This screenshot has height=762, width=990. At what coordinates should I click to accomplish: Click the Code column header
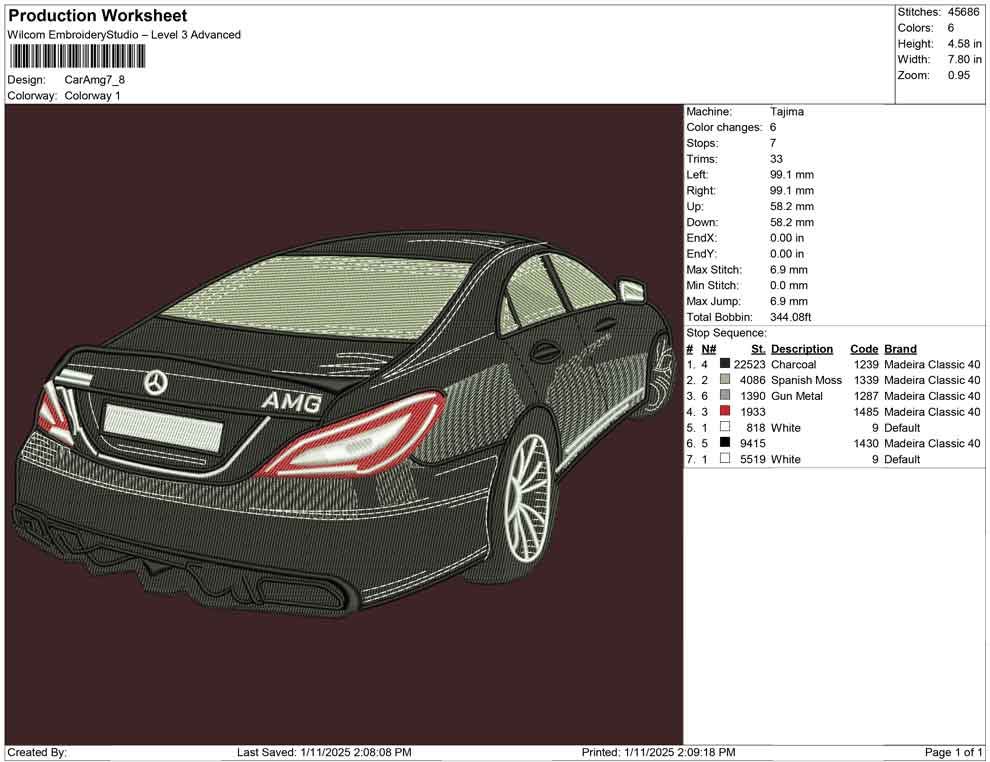(864, 348)
